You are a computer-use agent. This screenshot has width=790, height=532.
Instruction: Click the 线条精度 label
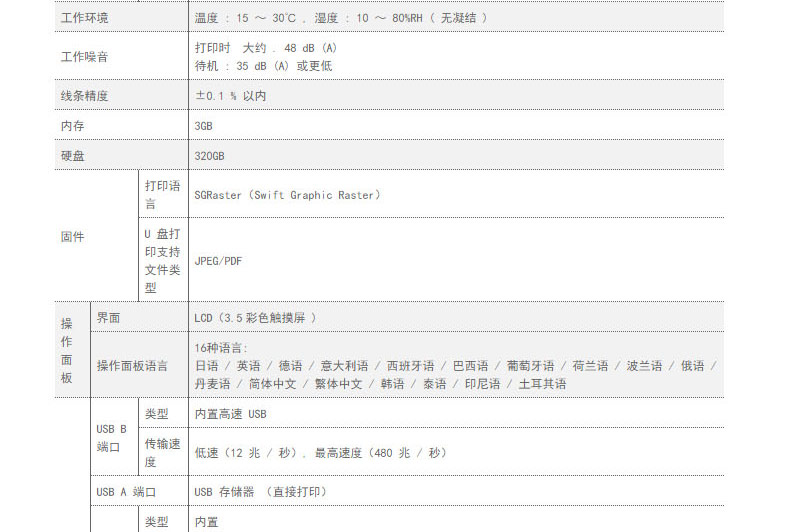(85, 96)
